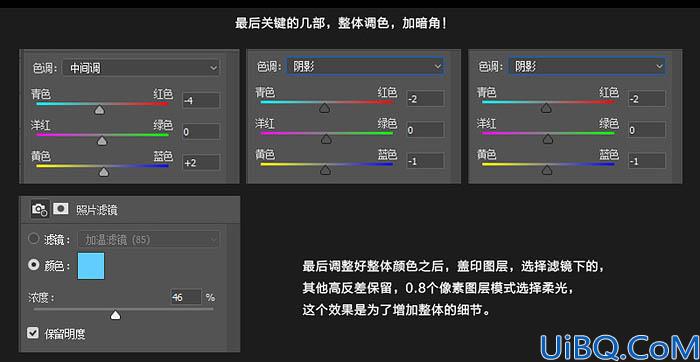Click the 洋红-绿色 slider handle in the rightmost 阴影 panel
The height and width of the screenshot is (362, 700).
pyautogui.click(x=548, y=139)
